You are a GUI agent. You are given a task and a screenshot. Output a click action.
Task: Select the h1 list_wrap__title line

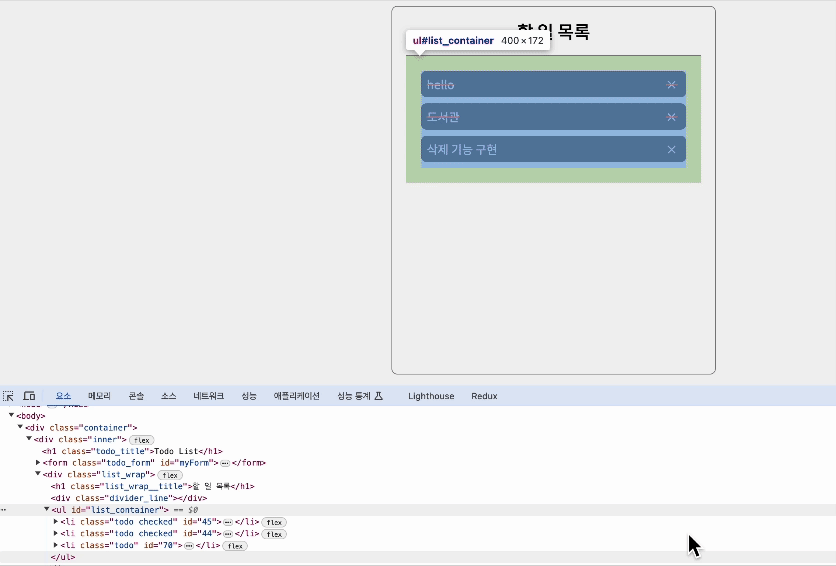click(152, 486)
